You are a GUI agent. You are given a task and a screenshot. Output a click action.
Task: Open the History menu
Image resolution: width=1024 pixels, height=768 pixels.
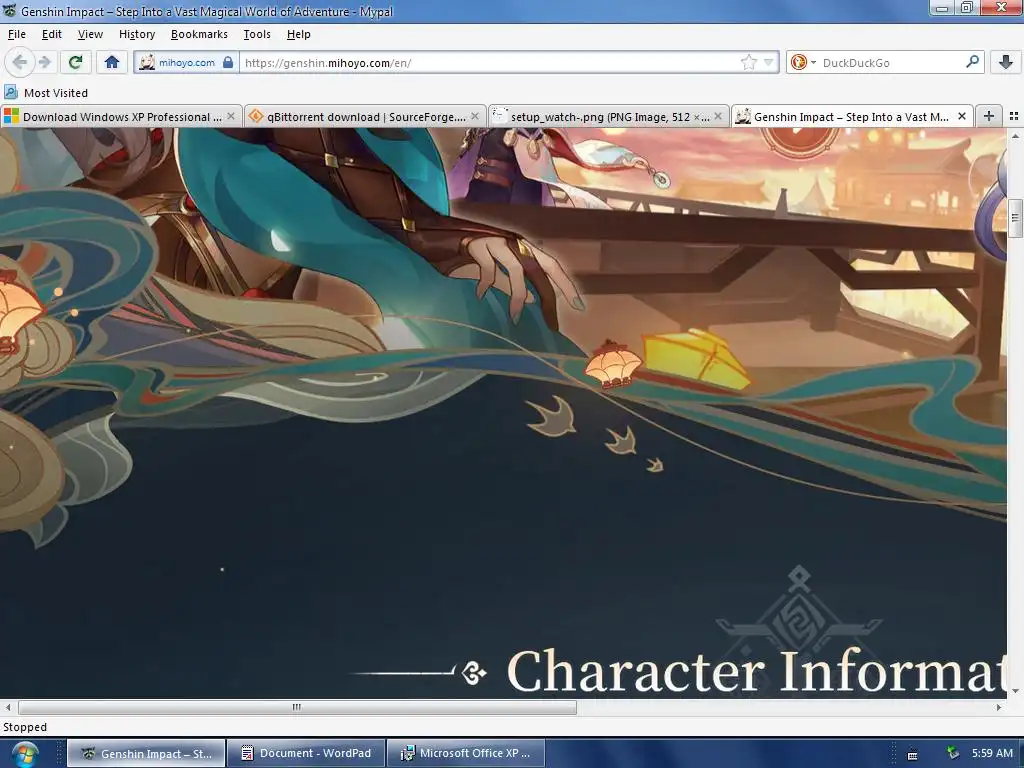coord(137,34)
